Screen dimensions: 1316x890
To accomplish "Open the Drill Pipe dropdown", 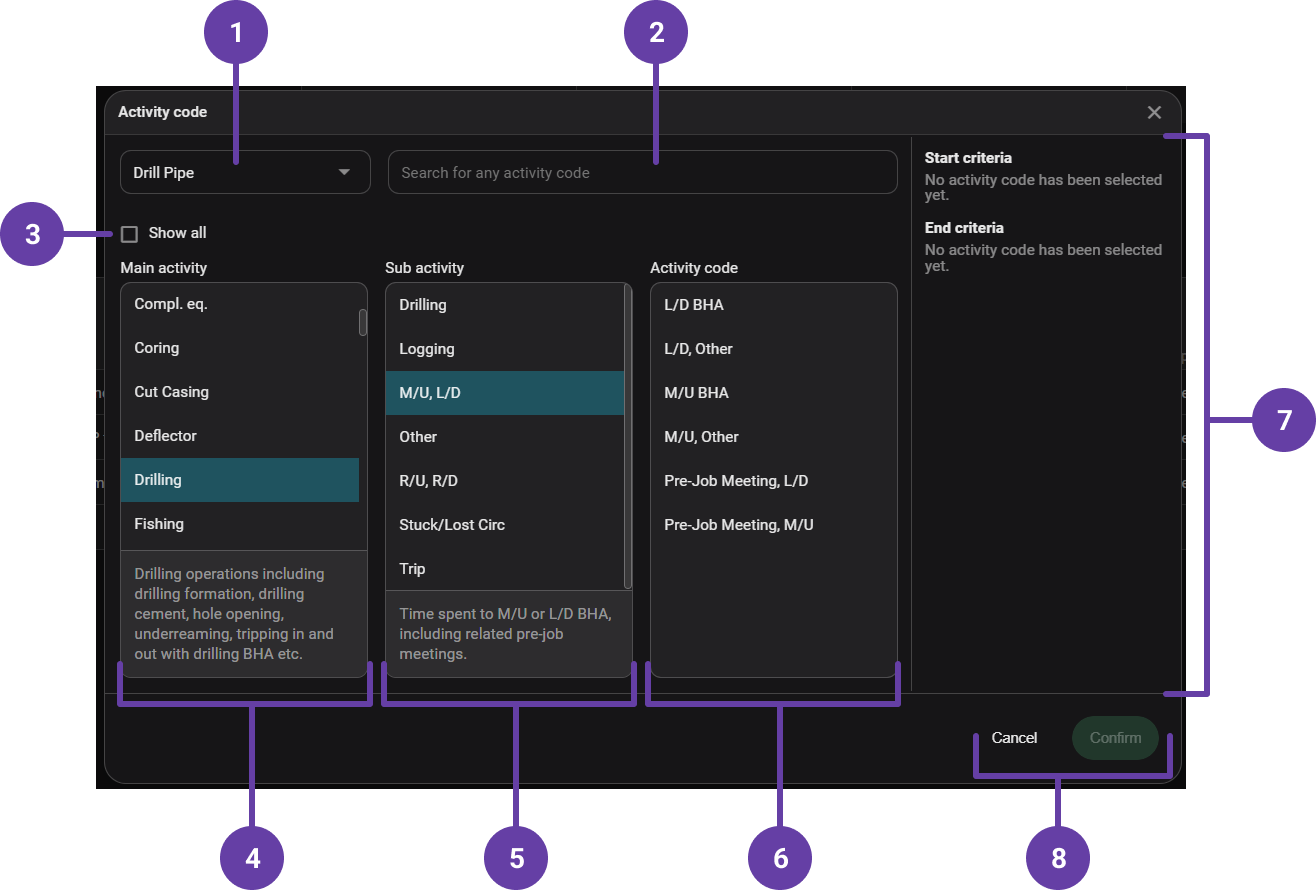I will tap(245, 172).
